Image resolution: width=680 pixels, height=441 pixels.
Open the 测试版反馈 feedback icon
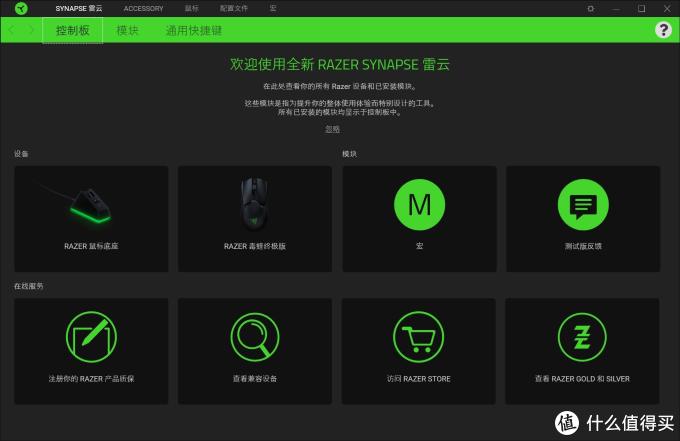pos(583,205)
